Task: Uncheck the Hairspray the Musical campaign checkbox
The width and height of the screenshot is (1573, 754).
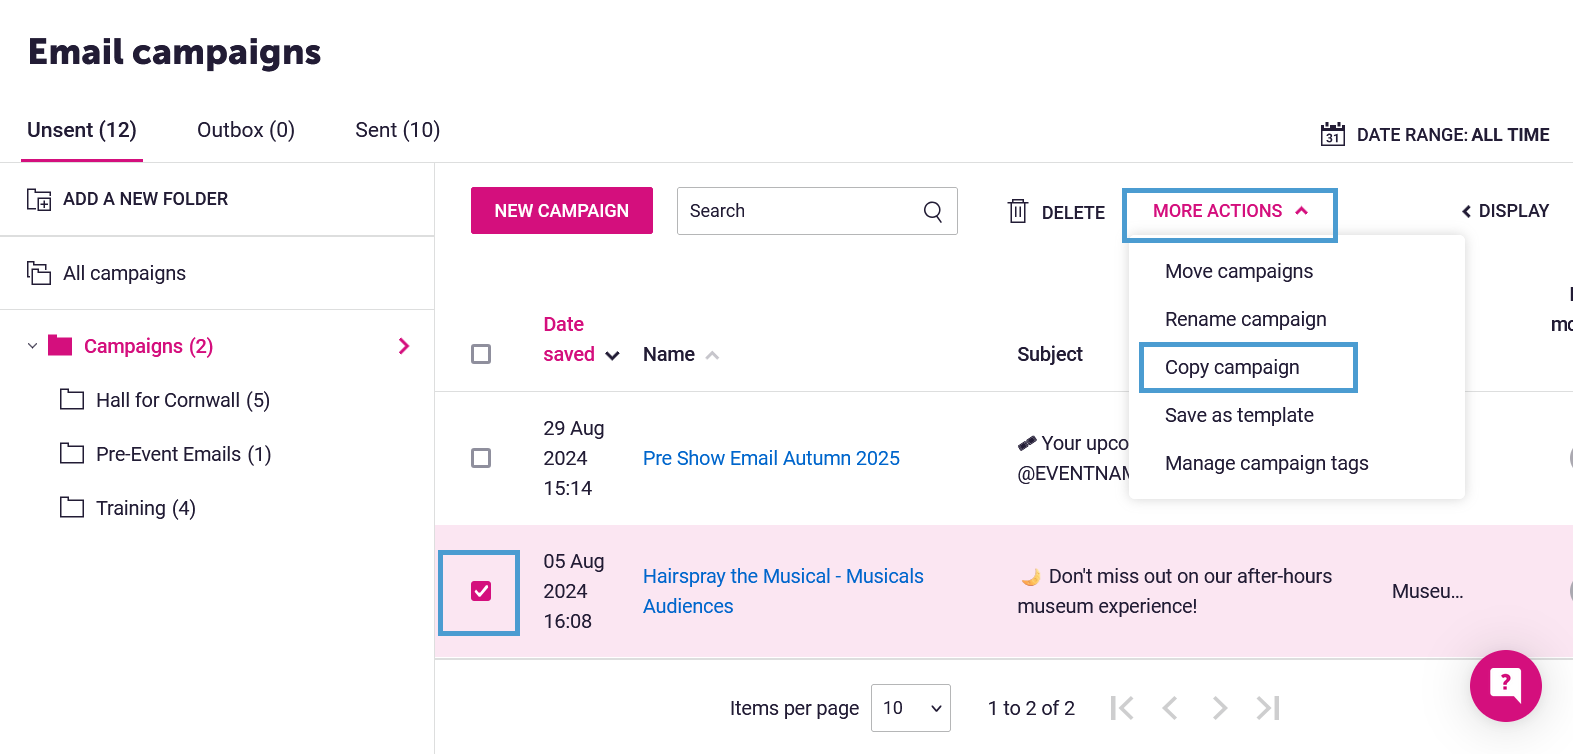Action: tap(481, 591)
